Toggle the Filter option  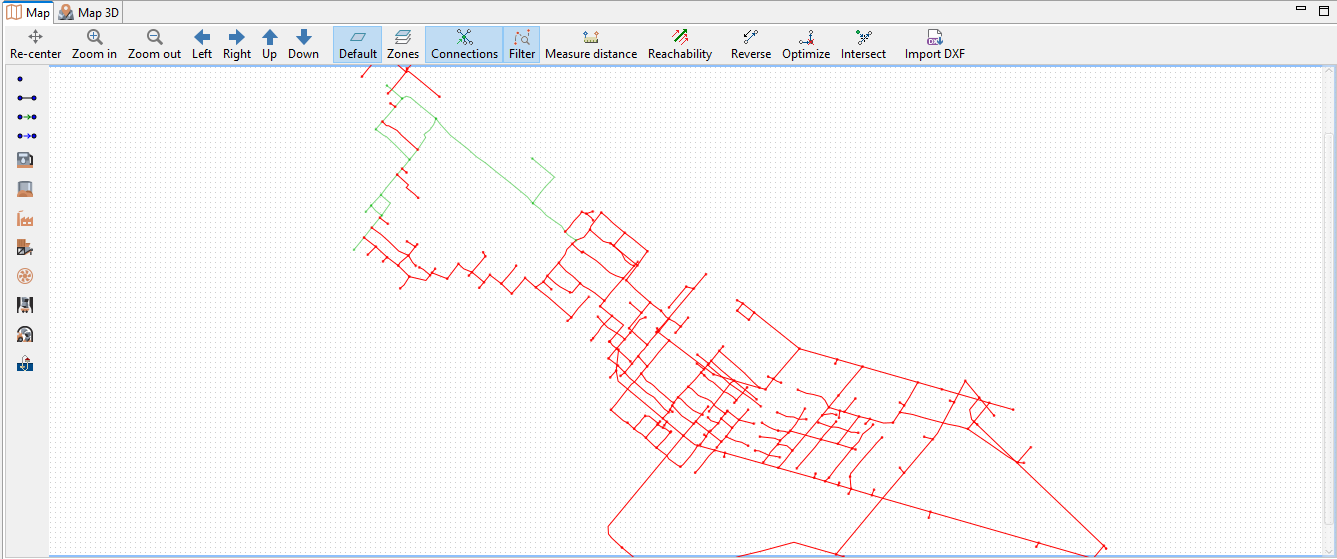522,45
